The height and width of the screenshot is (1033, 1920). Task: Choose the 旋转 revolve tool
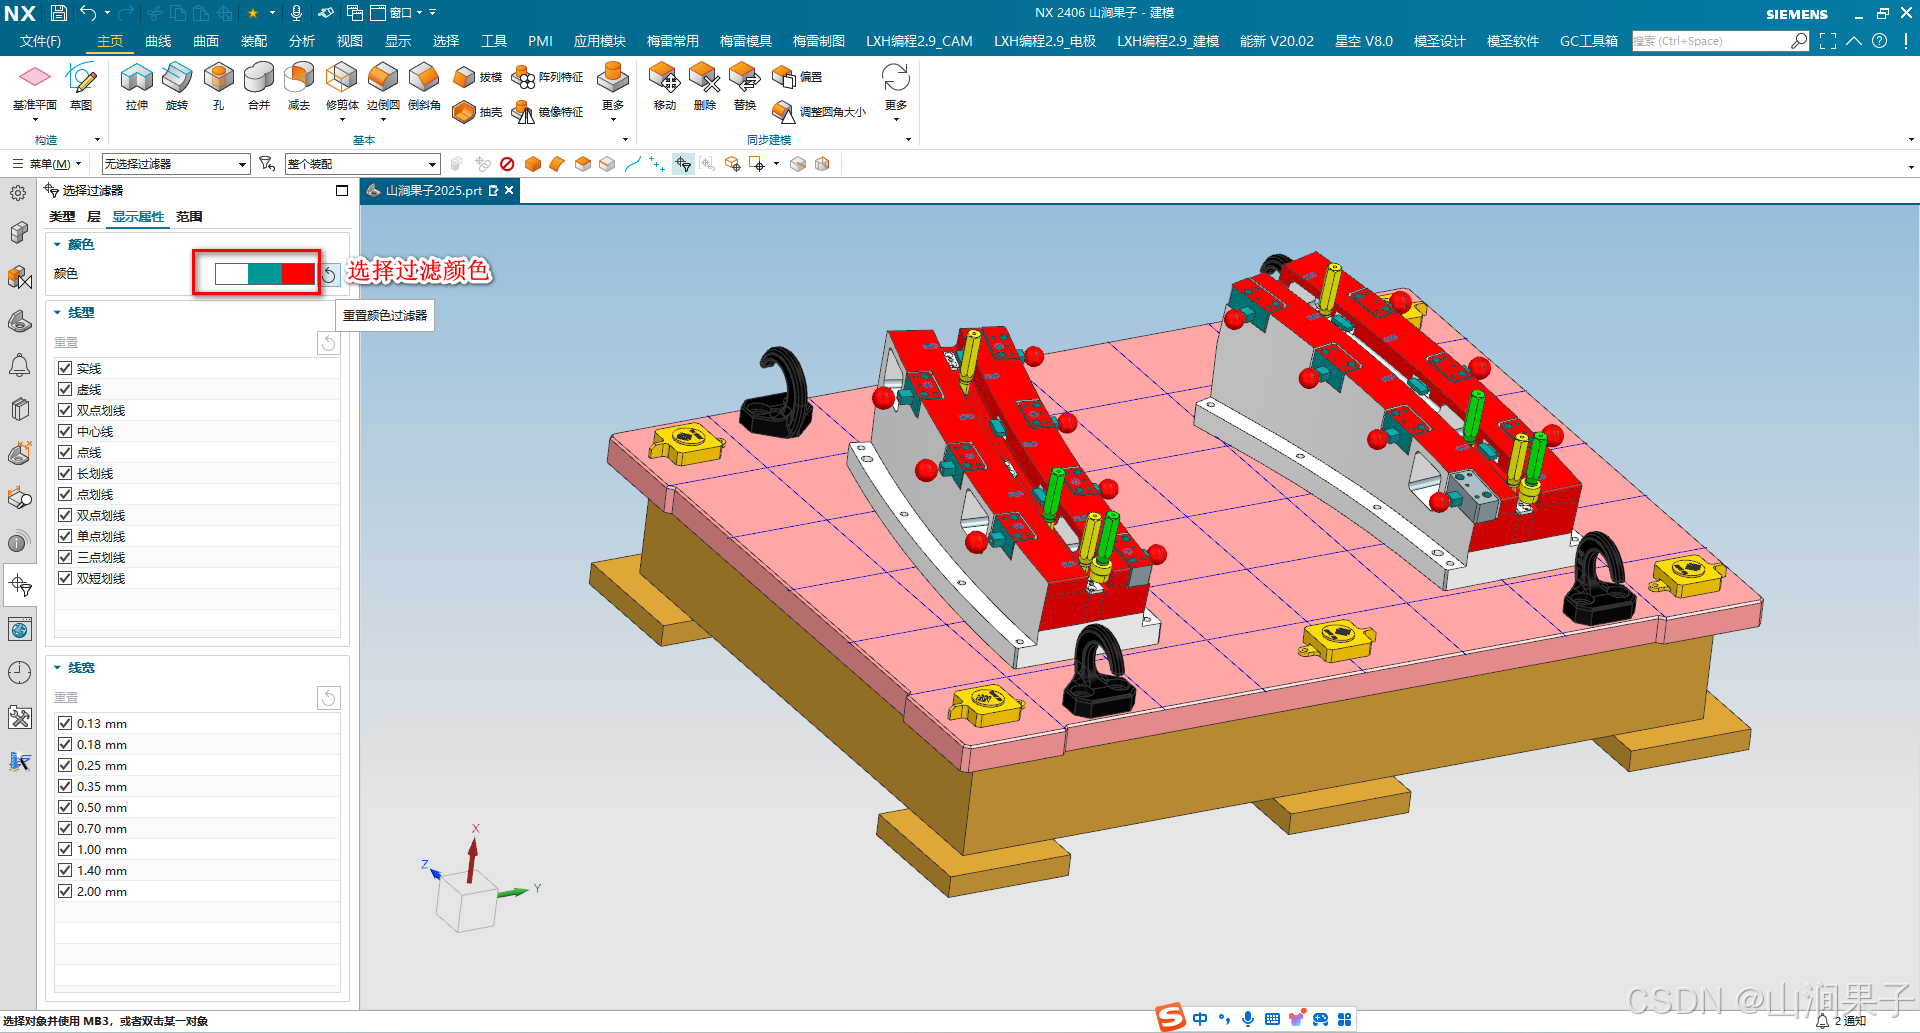177,86
